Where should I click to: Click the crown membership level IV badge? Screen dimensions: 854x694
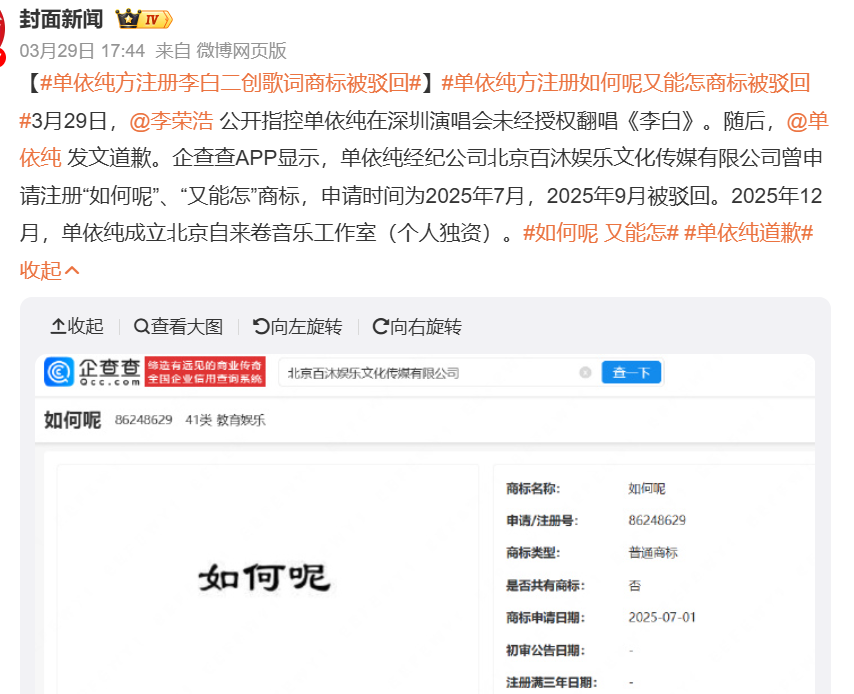pos(144,20)
